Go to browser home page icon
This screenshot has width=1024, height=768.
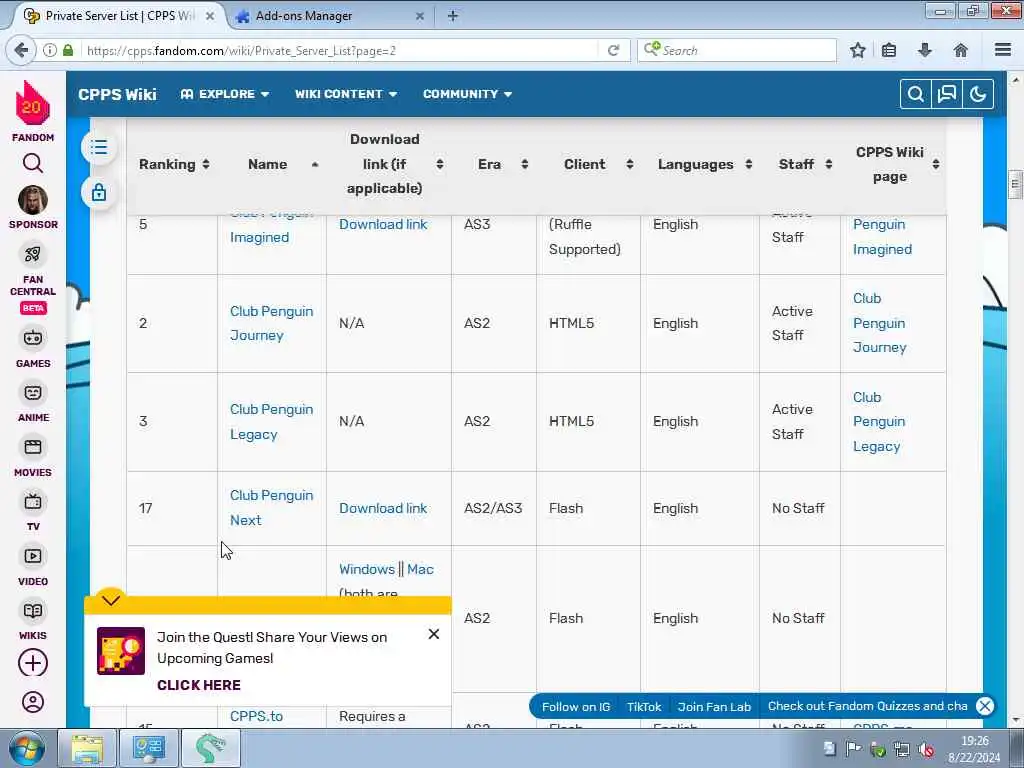click(961, 50)
